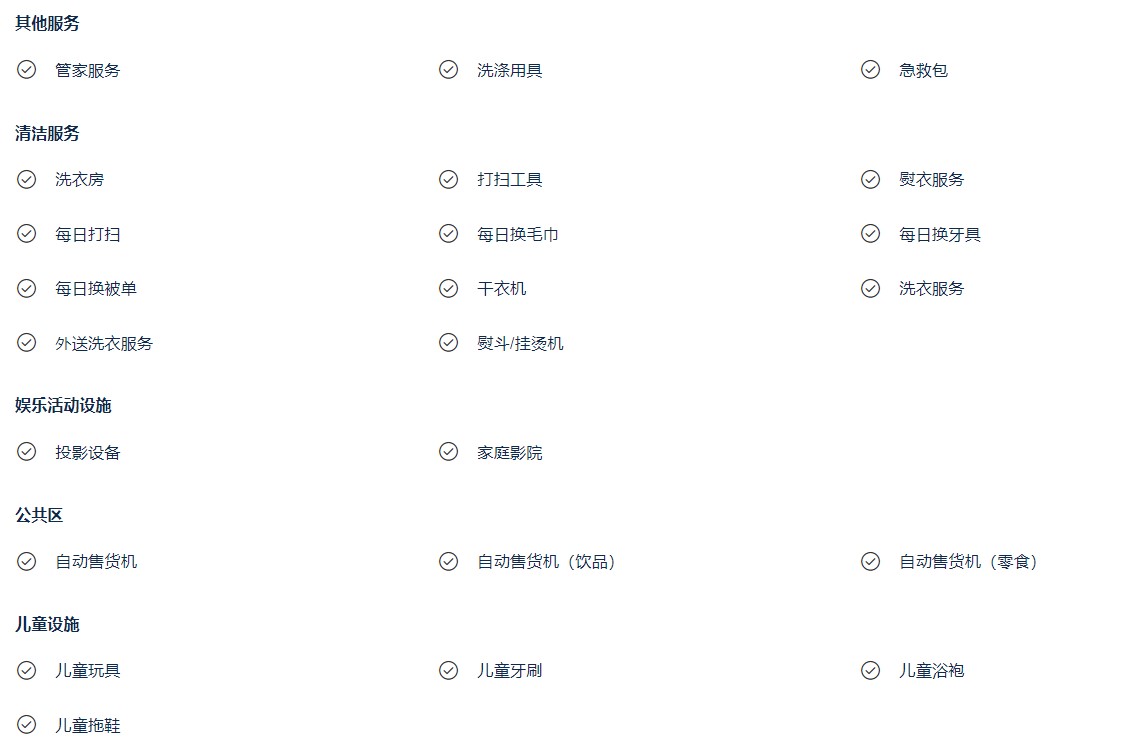The image size is (1140, 747).
Task: Click the check icon beside 投影设备
Action: 26,452
